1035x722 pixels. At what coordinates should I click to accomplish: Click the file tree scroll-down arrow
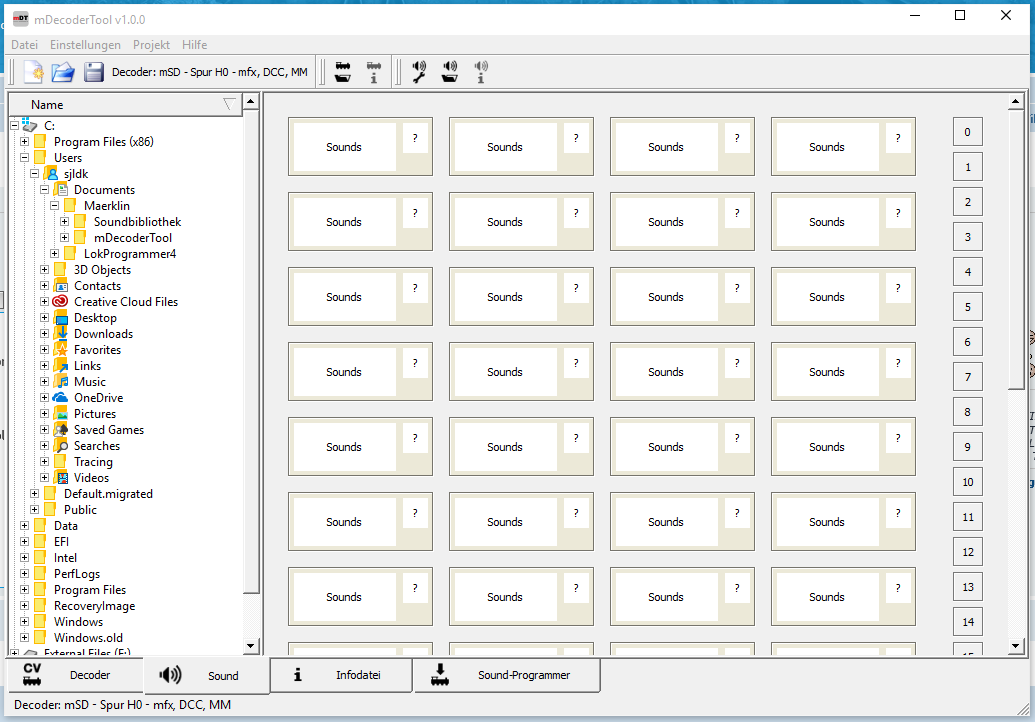251,646
